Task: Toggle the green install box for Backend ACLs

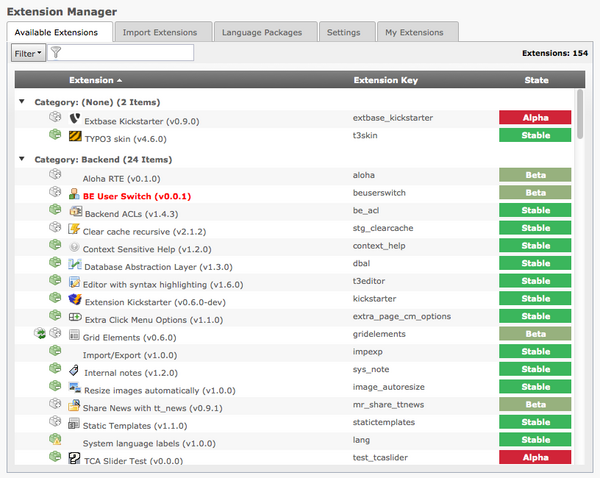Action: (56, 210)
